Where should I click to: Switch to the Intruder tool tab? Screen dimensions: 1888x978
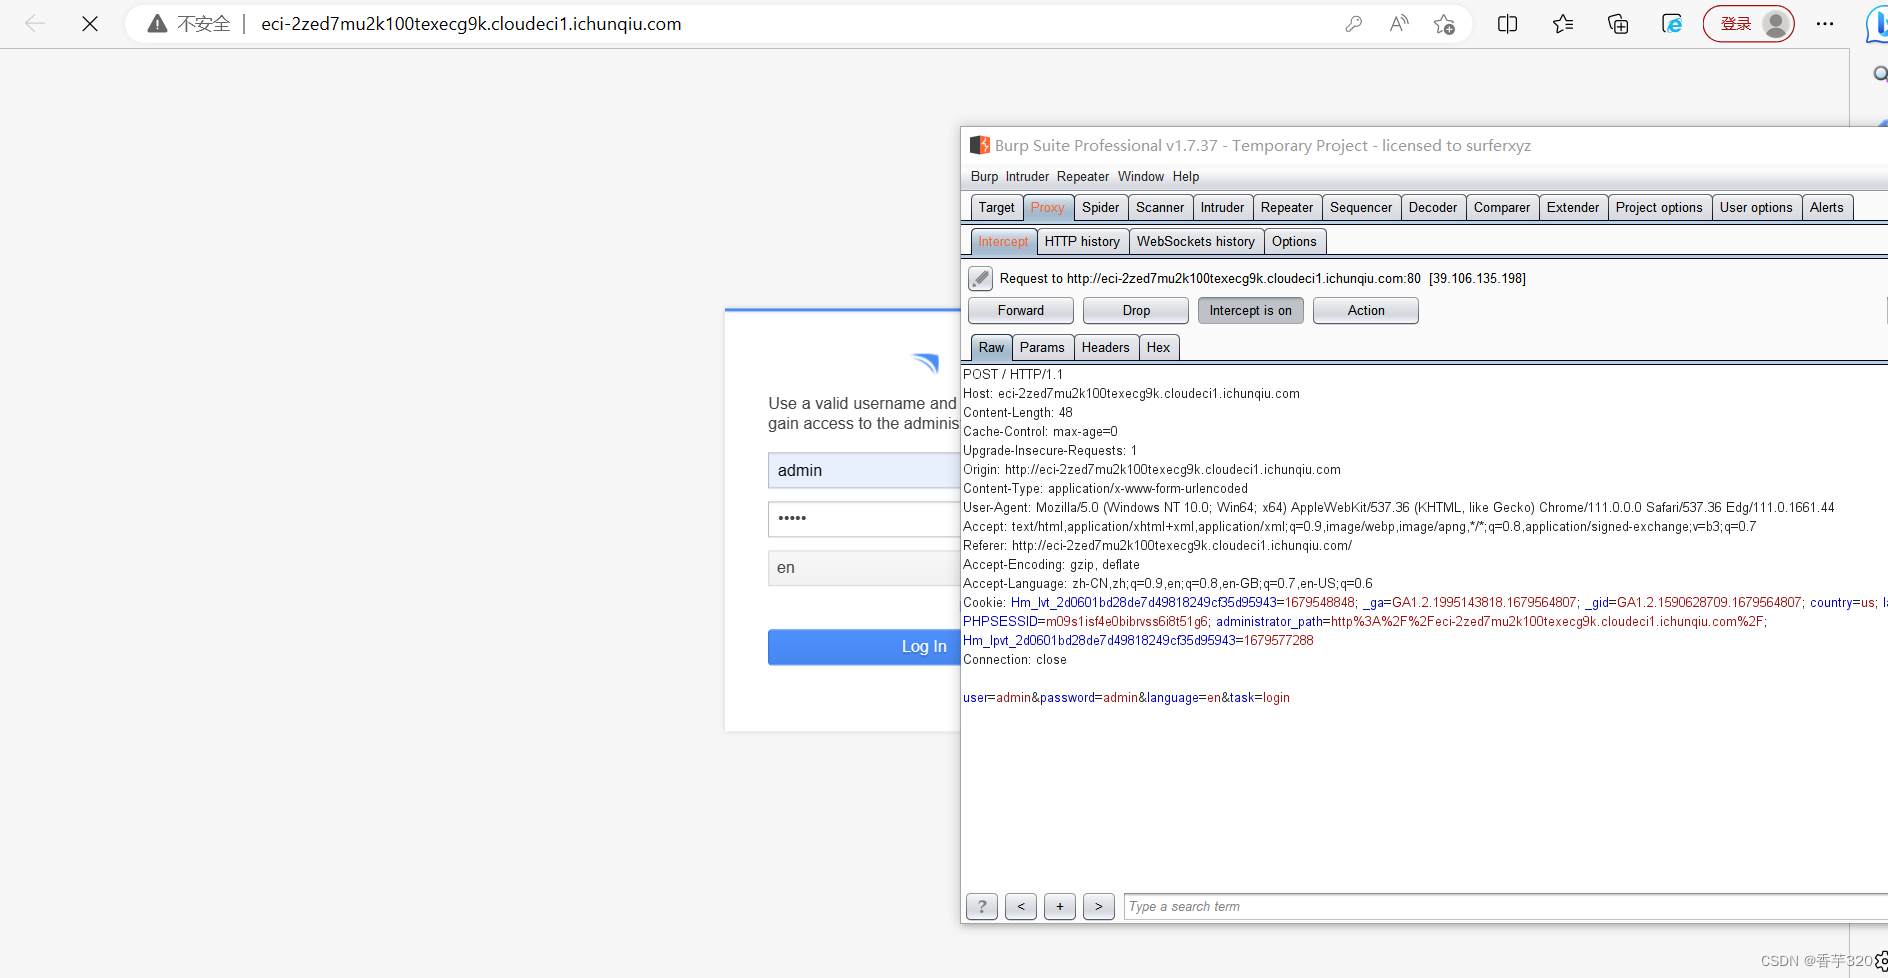click(x=1222, y=208)
